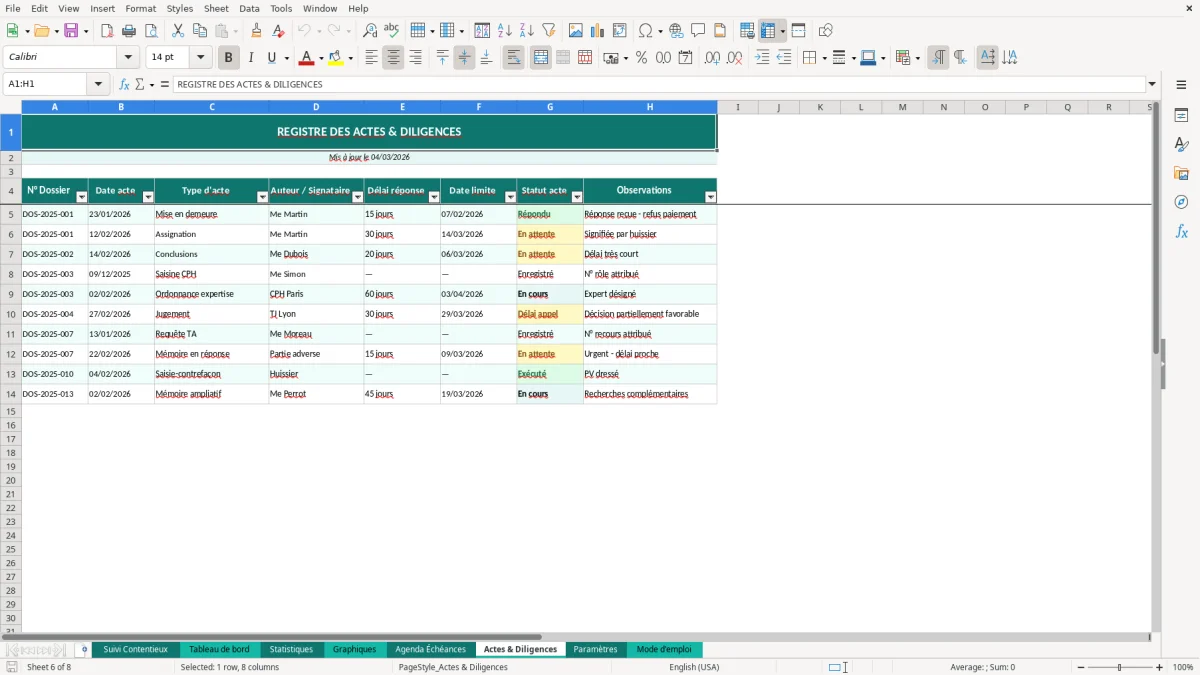Toggle Bold formatting

click(x=229, y=58)
